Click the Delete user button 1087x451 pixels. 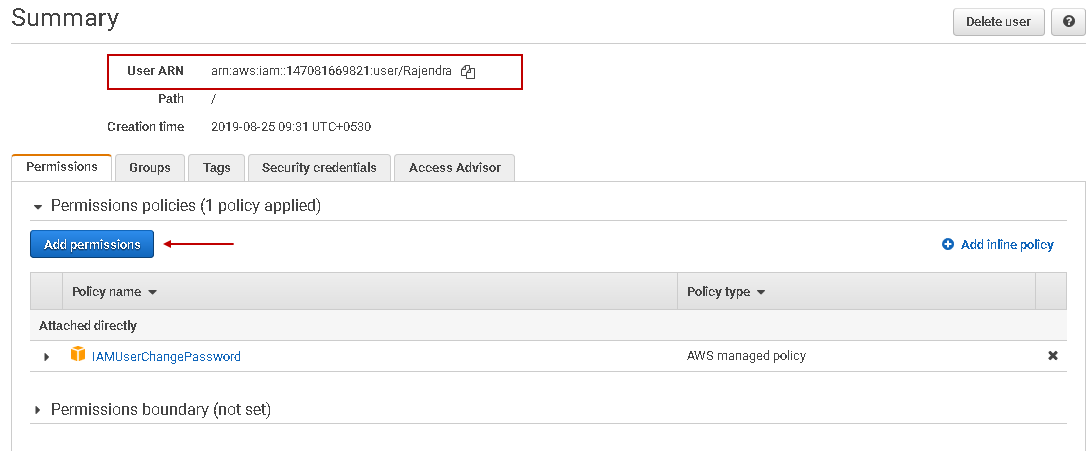[x=998, y=21]
